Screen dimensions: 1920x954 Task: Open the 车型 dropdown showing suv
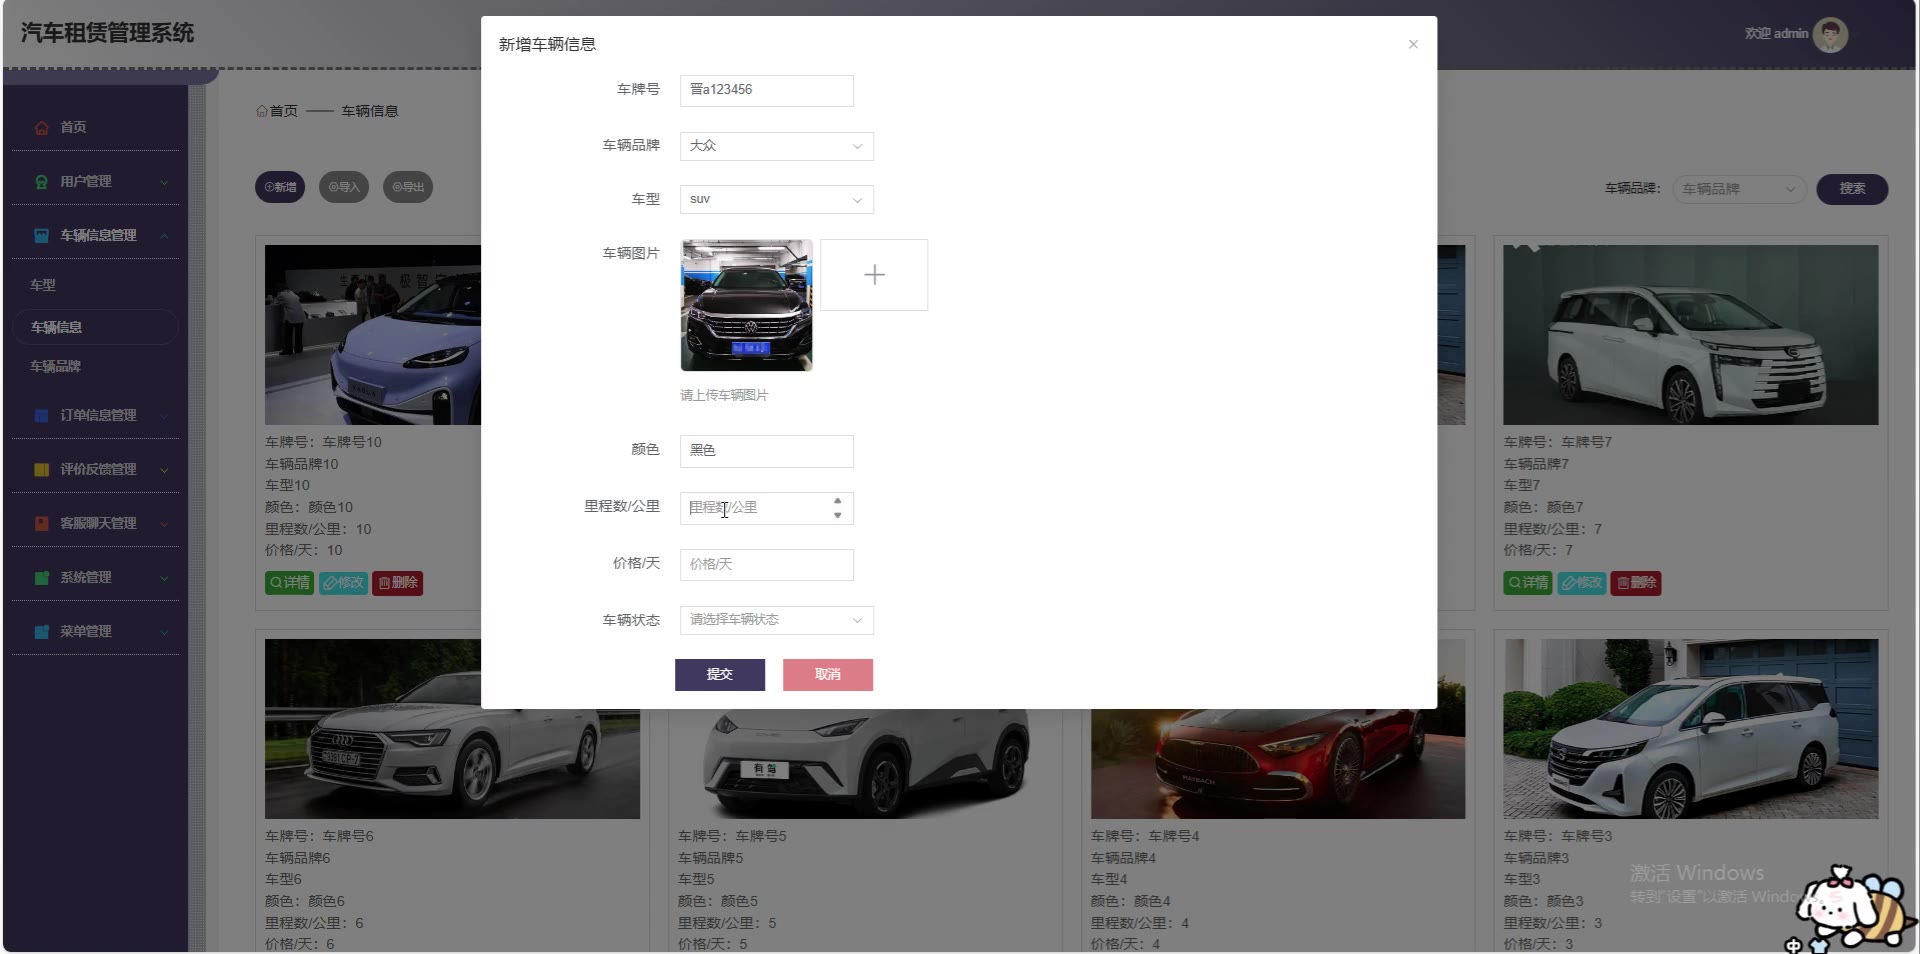coord(777,199)
